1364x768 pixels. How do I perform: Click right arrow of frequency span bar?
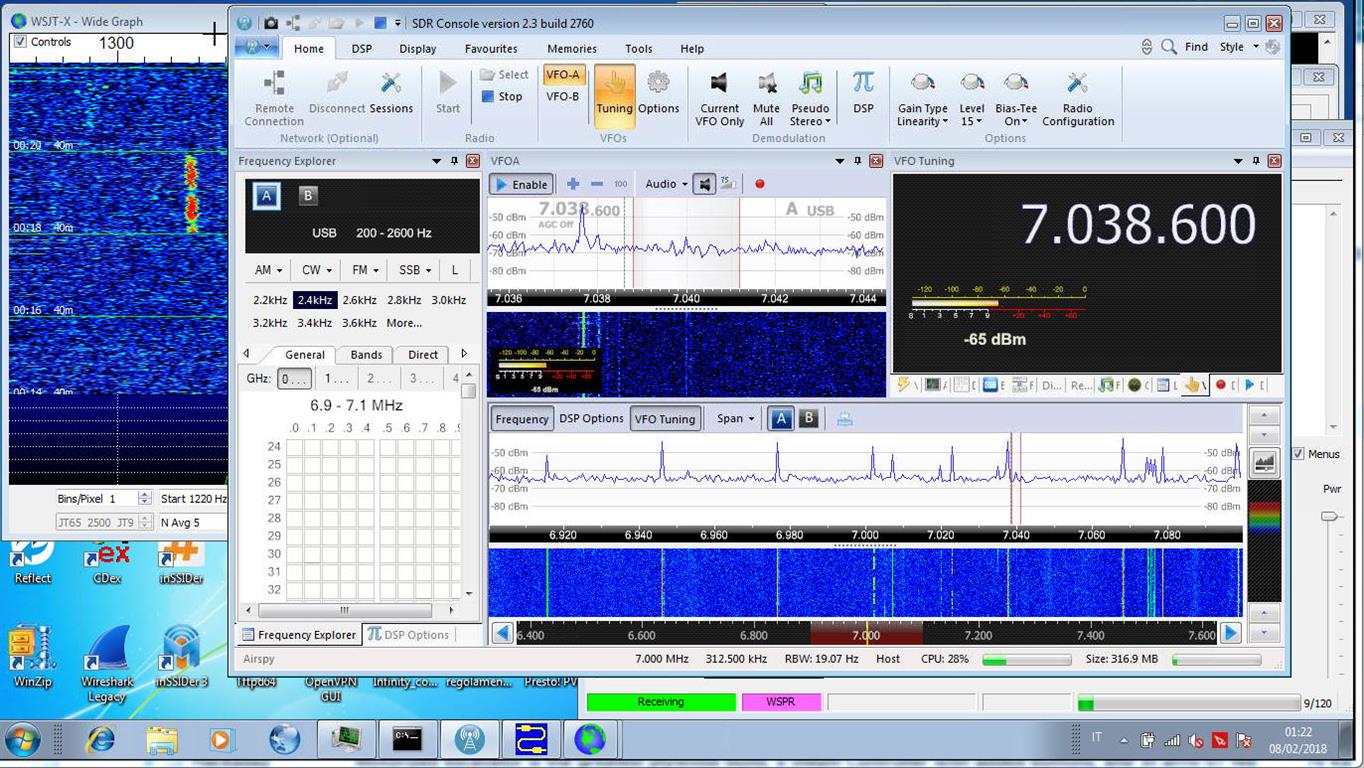coord(1231,633)
